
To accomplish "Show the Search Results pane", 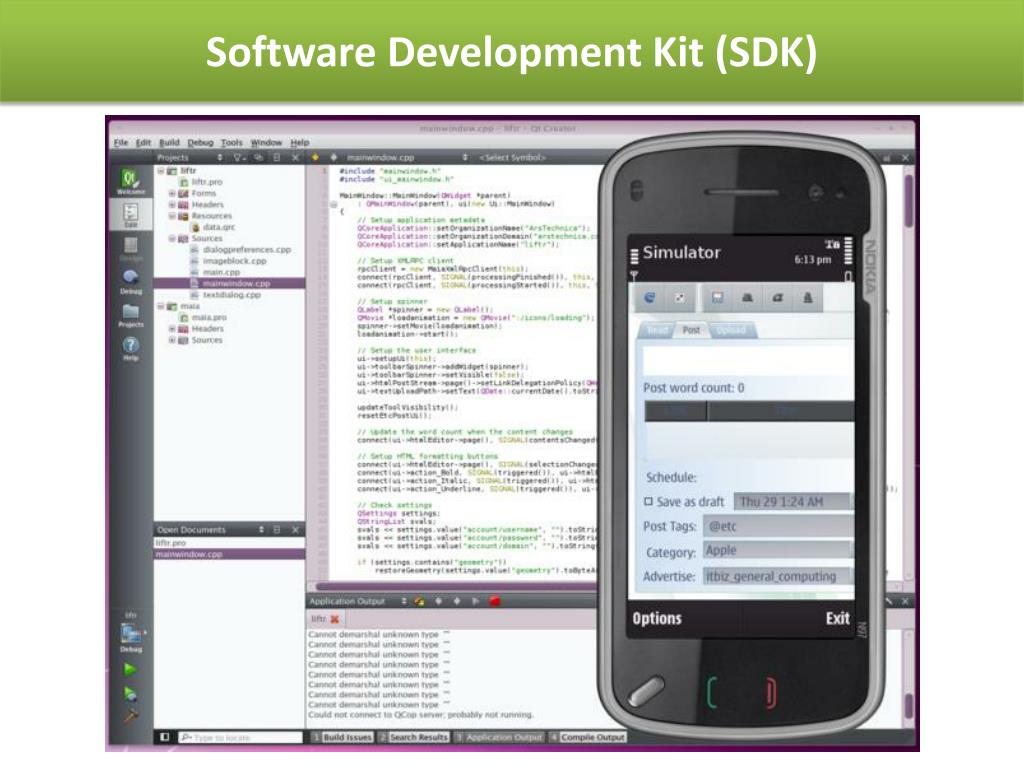I will (414, 737).
